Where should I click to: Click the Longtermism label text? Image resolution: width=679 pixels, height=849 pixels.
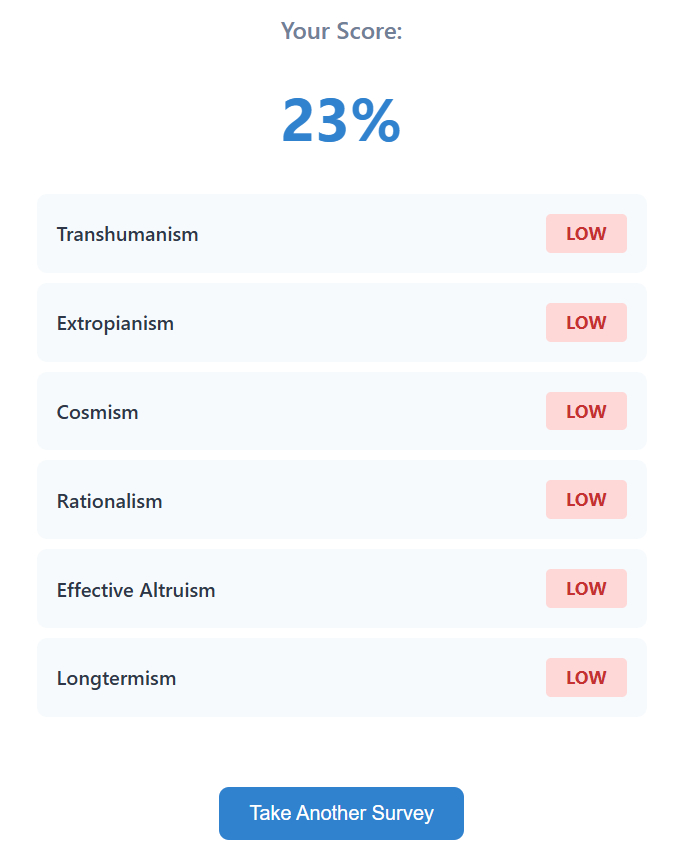(x=116, y=678)
